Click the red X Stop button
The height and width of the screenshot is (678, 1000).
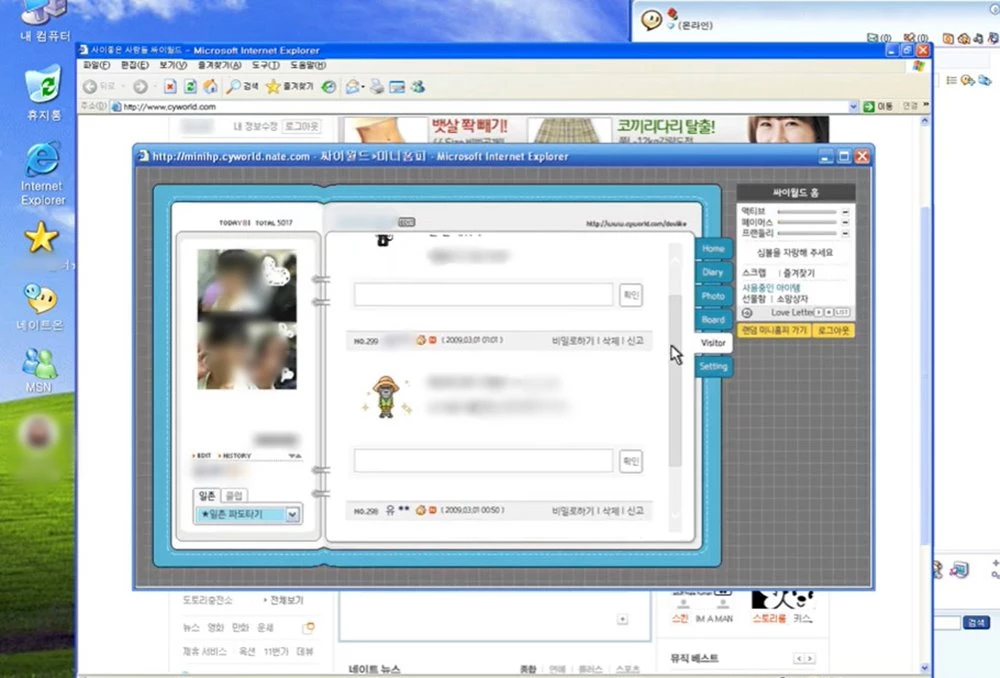(x=170, y=87)
